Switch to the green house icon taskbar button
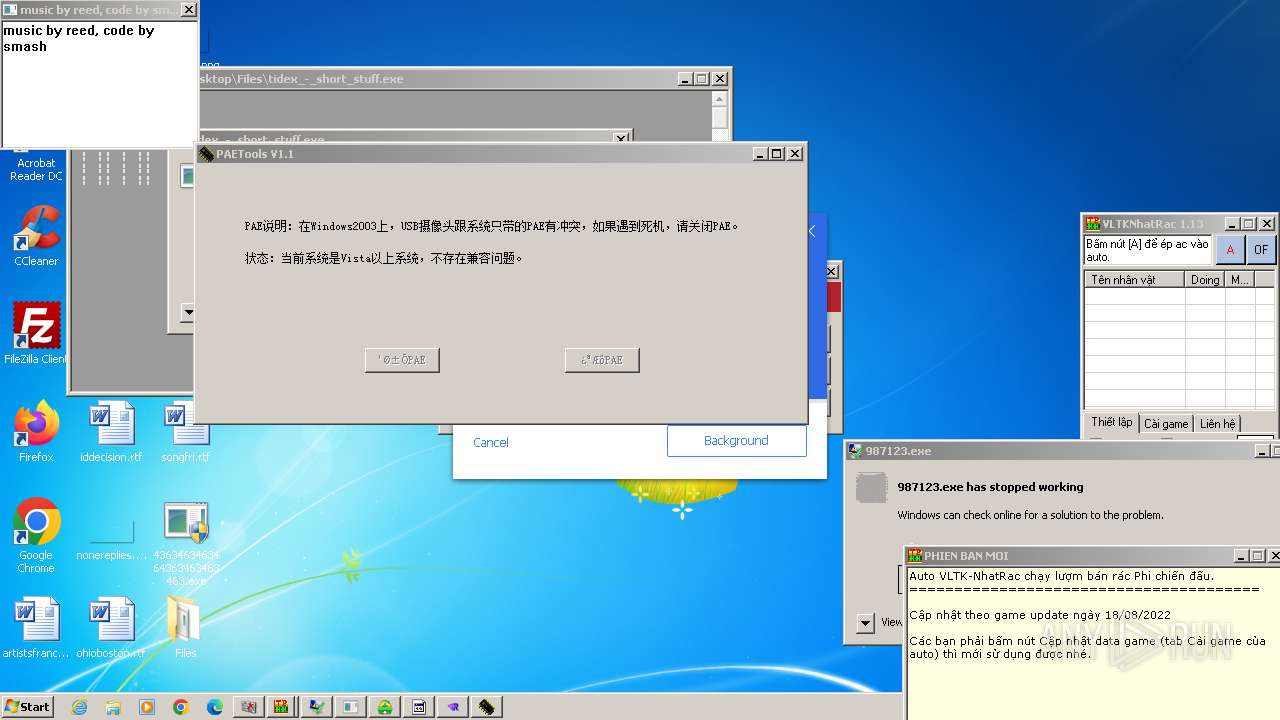Viewport: 1280px width, 720px height. [384, 707]
